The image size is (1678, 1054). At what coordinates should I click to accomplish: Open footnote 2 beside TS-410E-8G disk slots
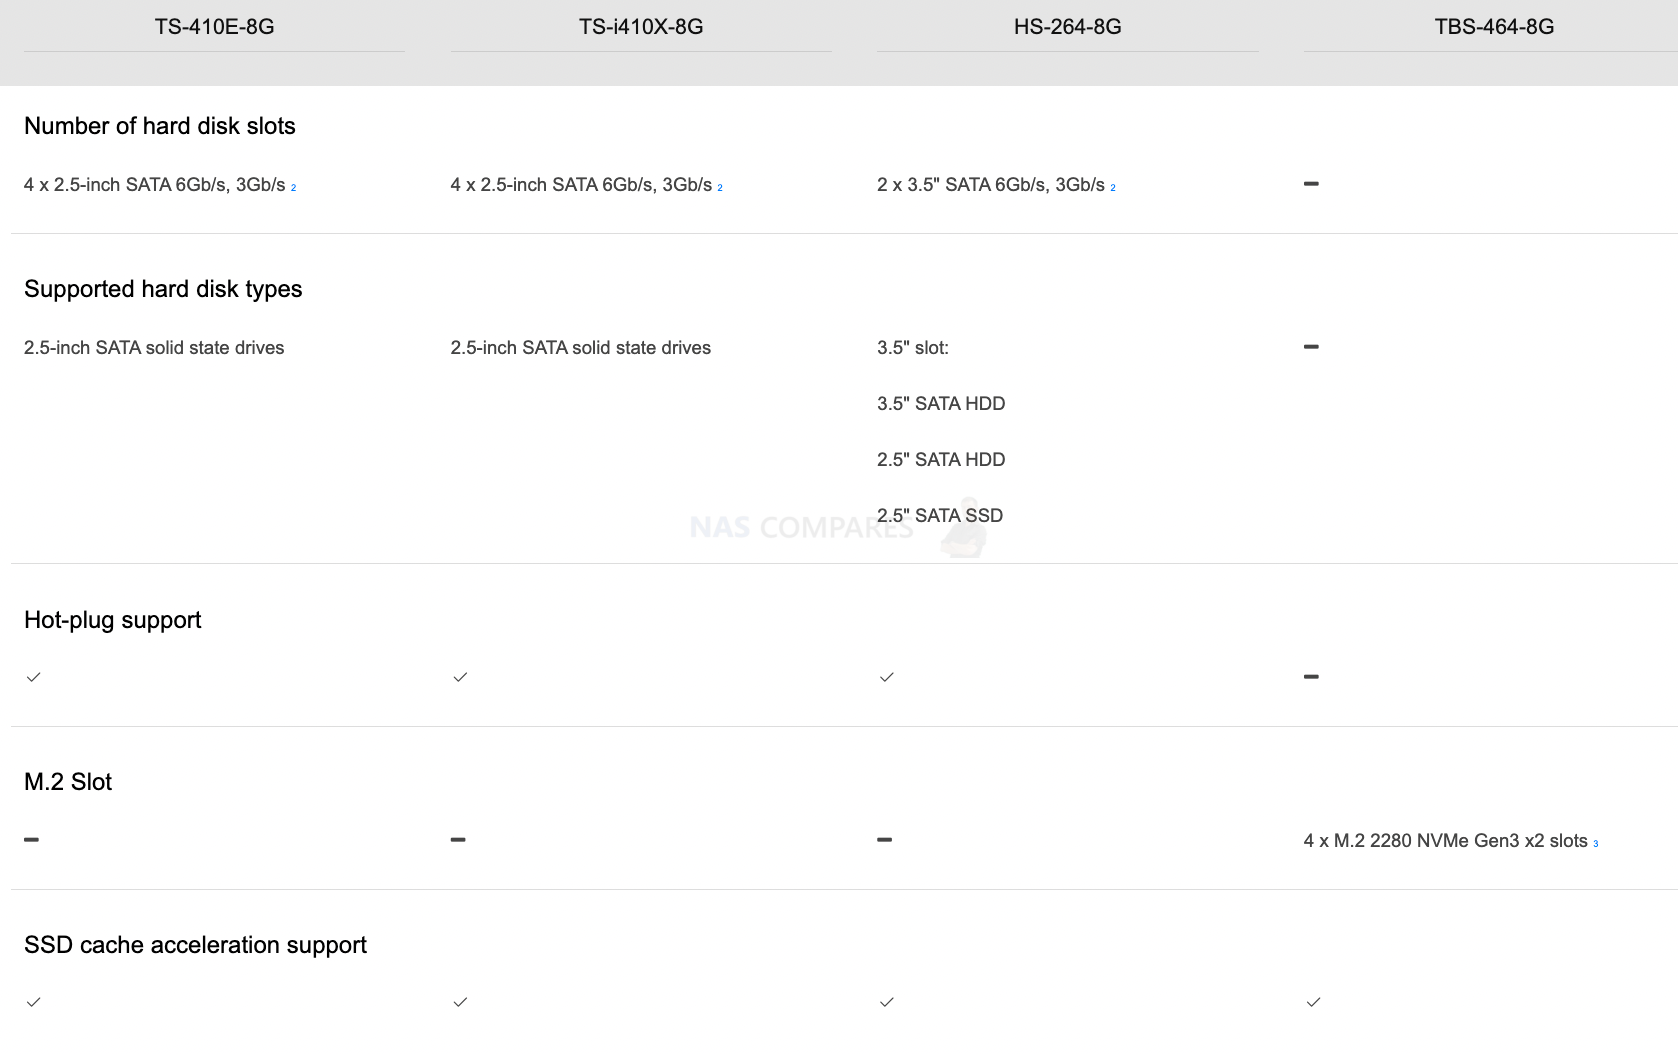click(x=293, y=188)
